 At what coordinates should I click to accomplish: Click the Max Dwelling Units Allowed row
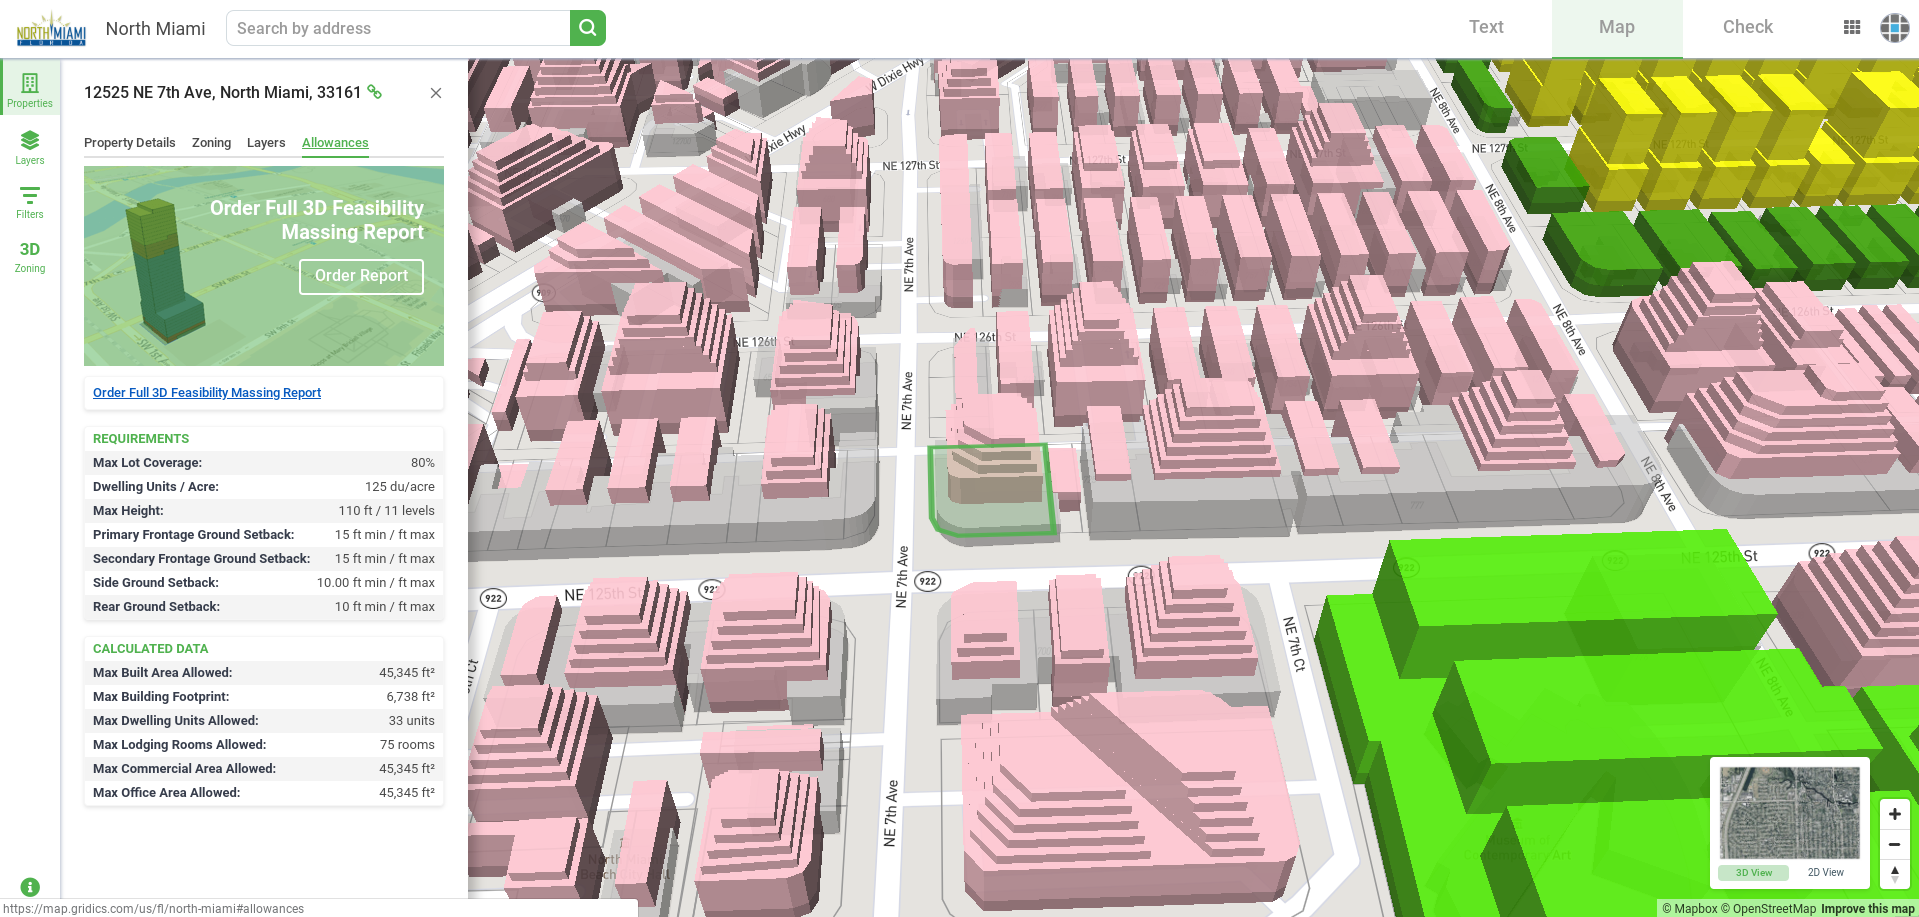tap(264, 721)
